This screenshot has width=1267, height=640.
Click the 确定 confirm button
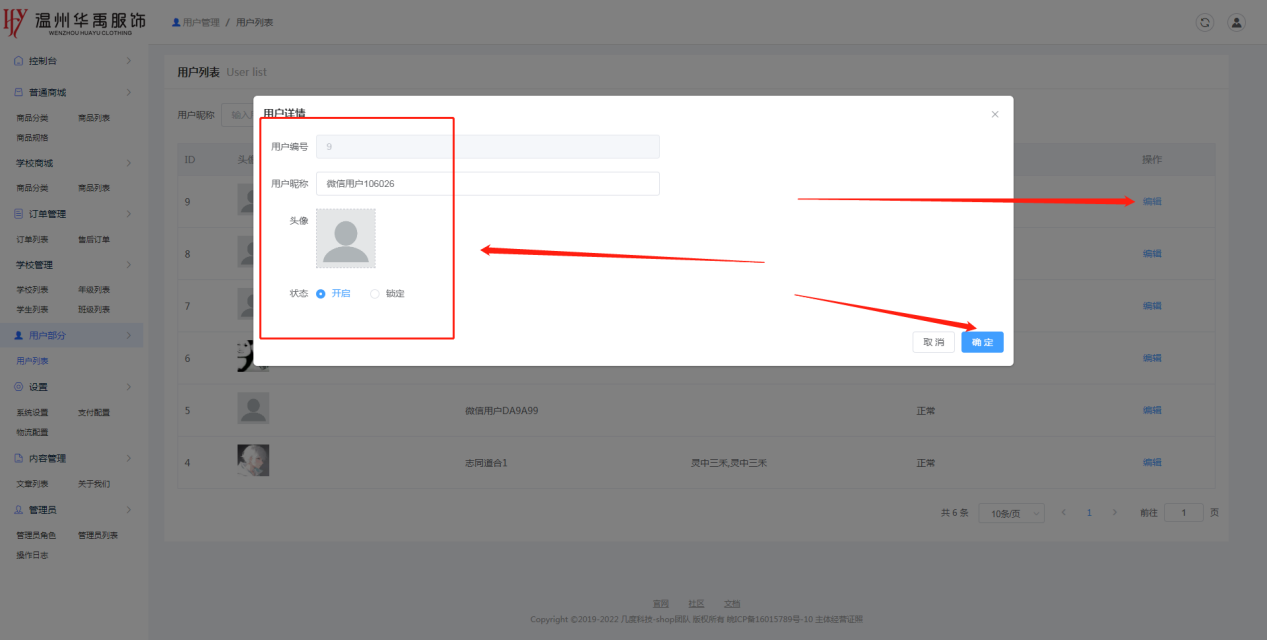pyautogui.click(x=982, y=342)
